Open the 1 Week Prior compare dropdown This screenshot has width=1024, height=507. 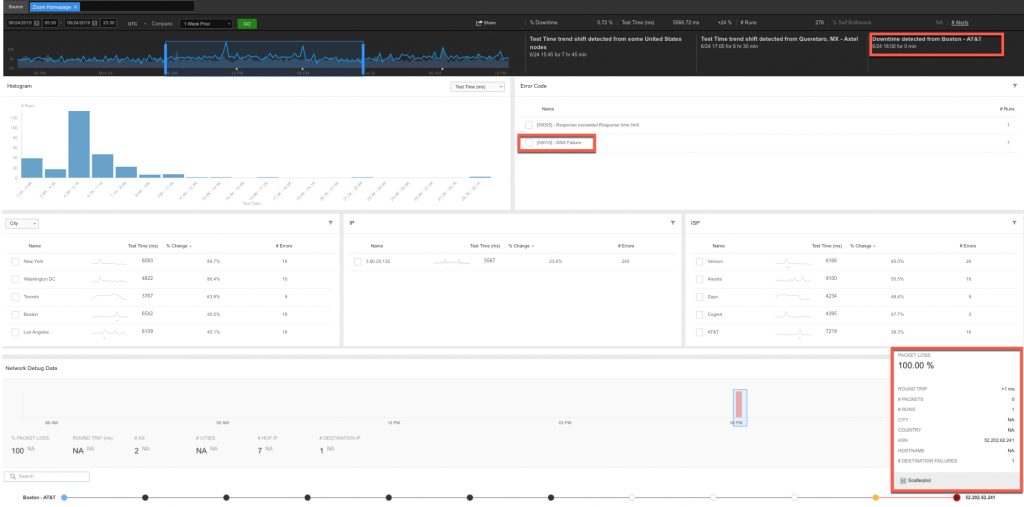[x=206, y=22]
